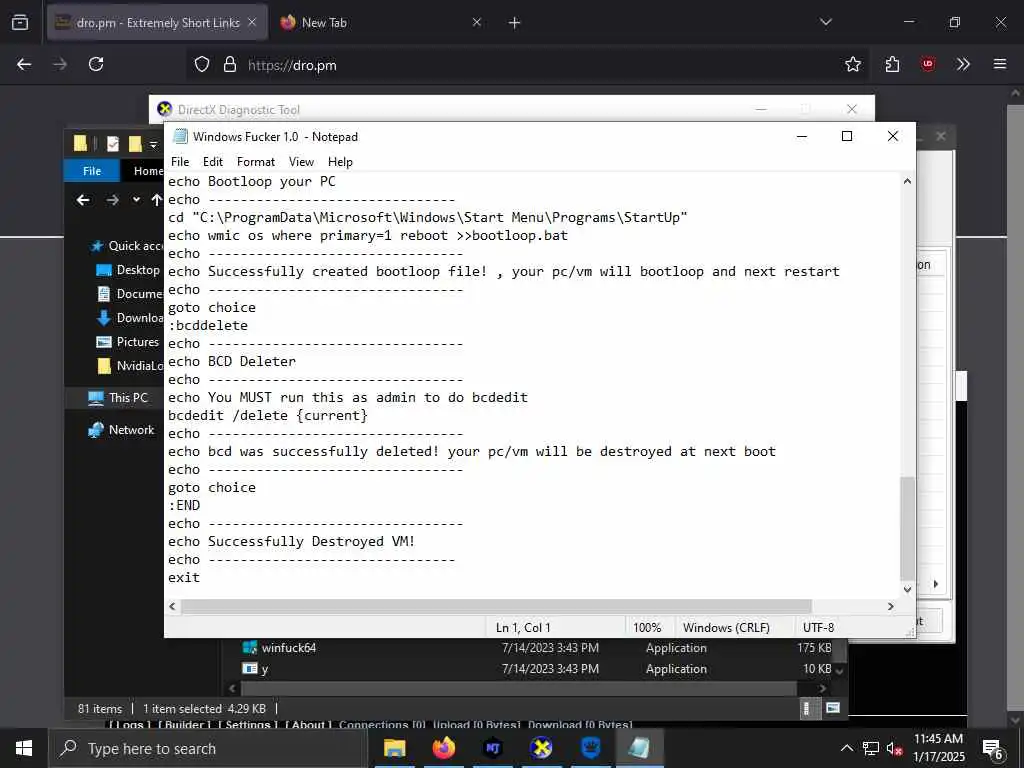Select Quick access in Explorer navigation pane
This screenshot has width=1024, height=768.
(127, 246)
